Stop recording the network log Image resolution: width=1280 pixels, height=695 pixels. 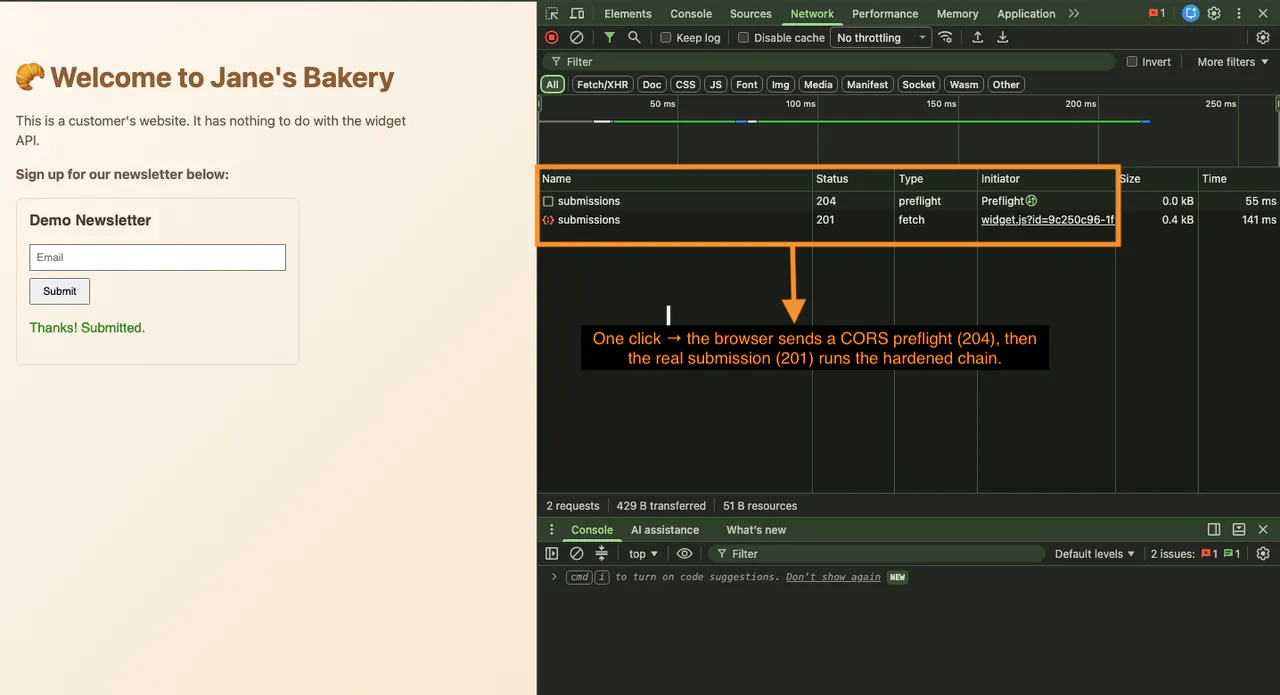click(552, 38)
